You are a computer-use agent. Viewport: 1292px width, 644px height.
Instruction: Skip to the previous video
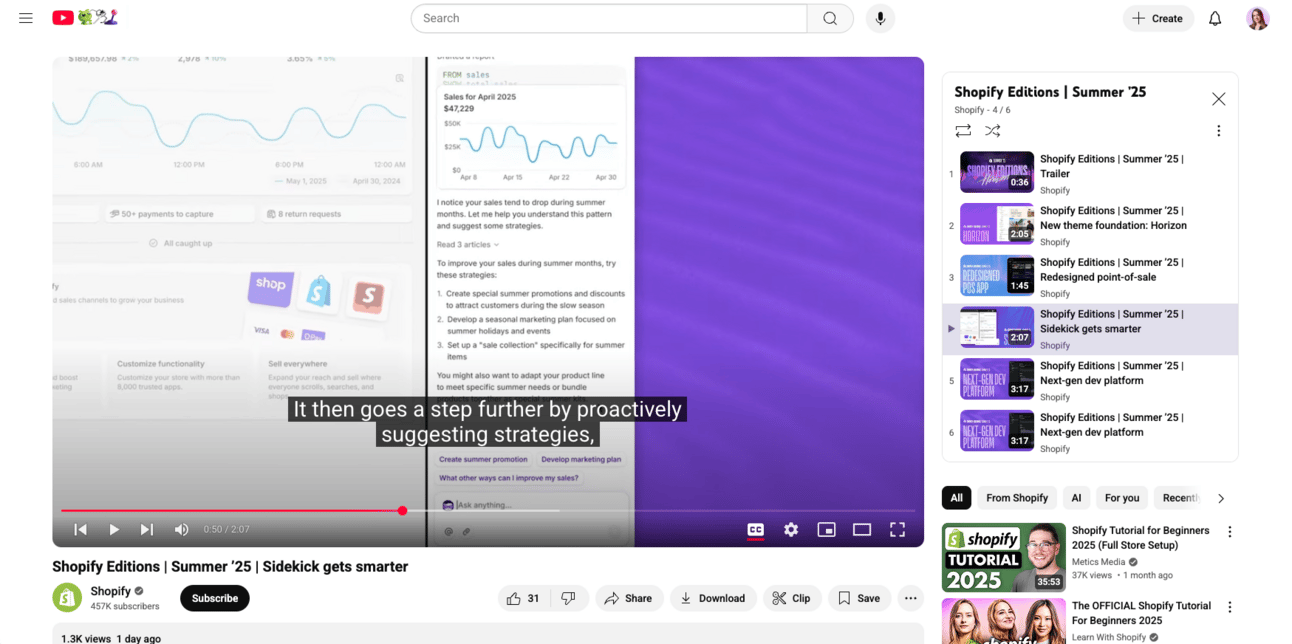[80, 530]
